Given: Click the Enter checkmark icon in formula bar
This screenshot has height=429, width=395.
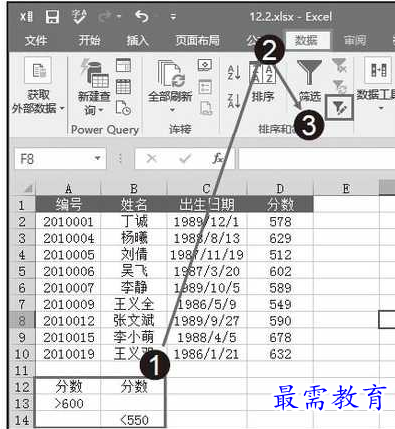Looking at the screenshot, I should pos(185,158).
